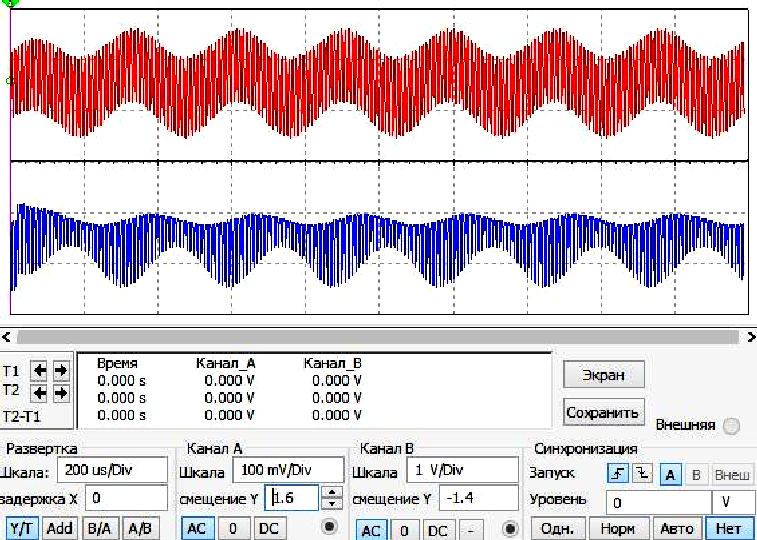This screenshot has width=757, height=540.
Task: Click the Развертка Шкала 200 us/Div field
Action: click(x=125, y=470)
